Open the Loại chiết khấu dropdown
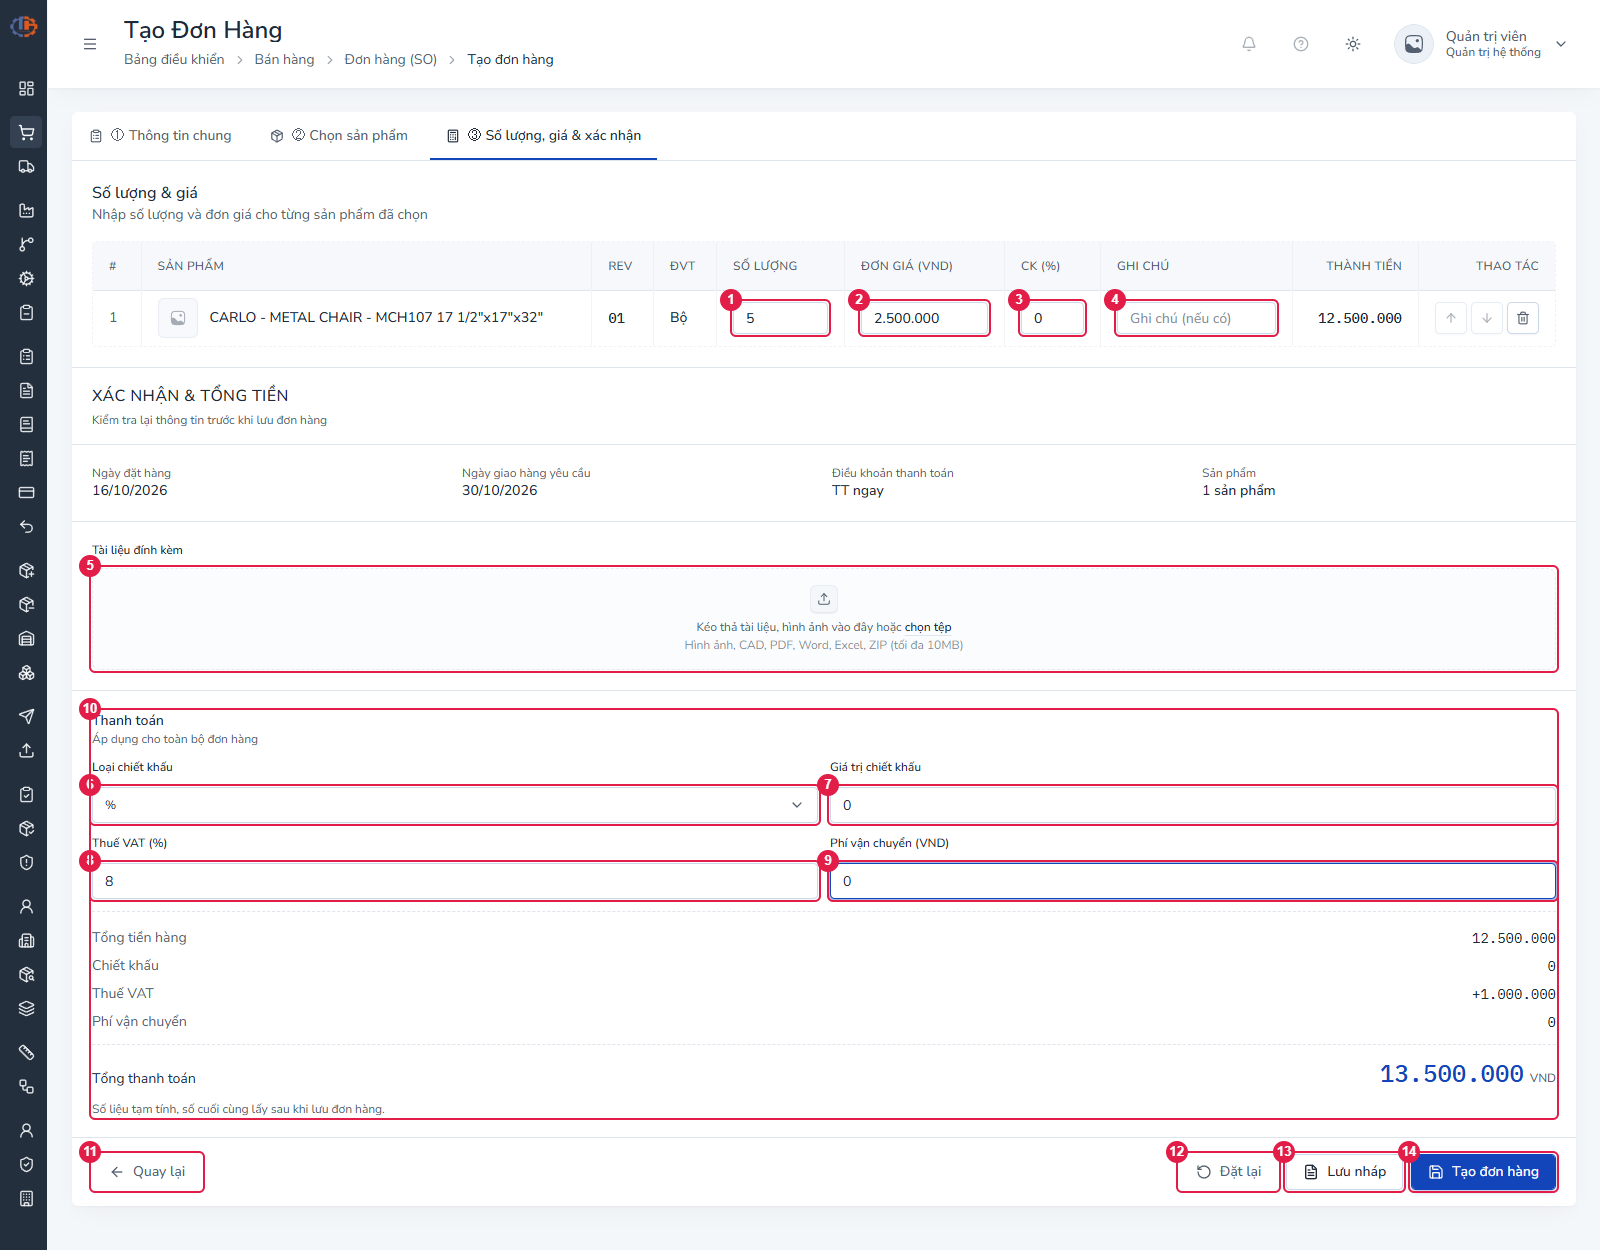The height and width of the screenshot is (1250, 1600). [455, 805]
